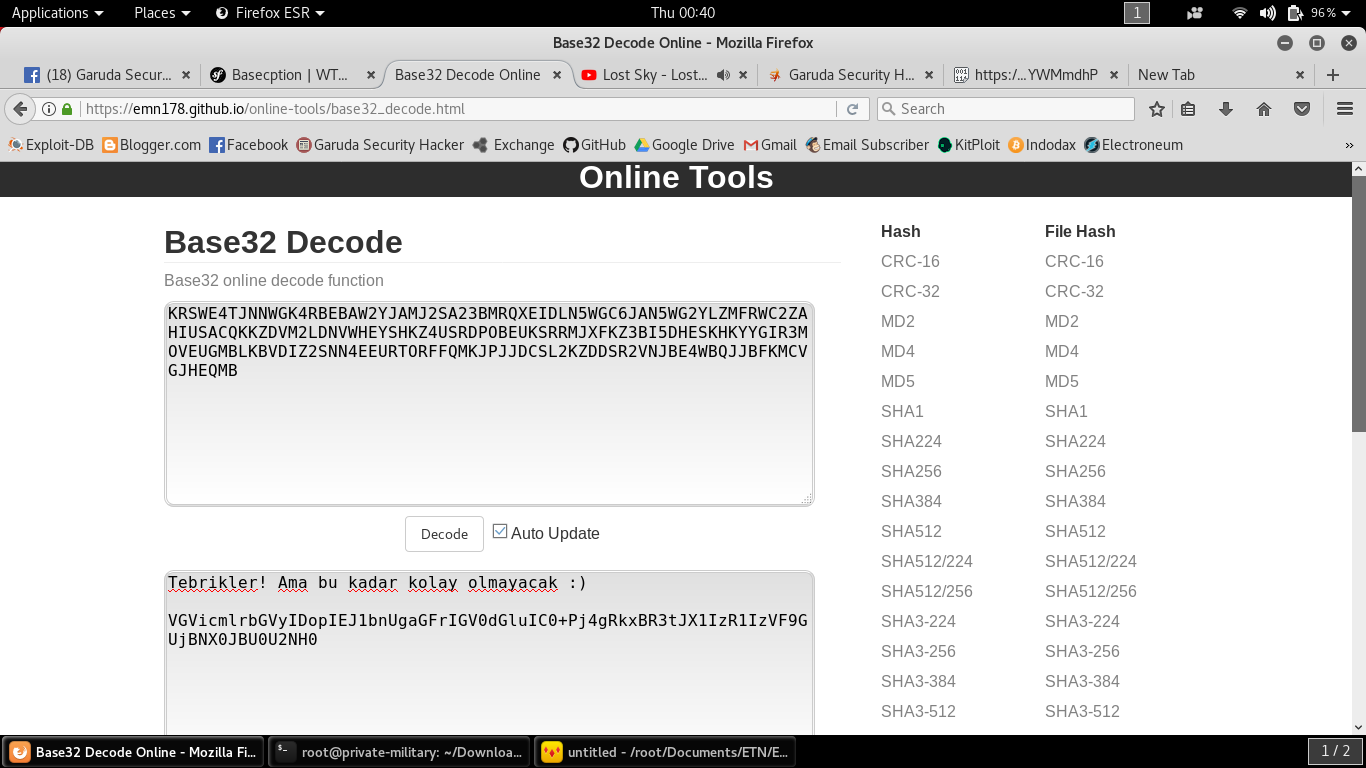
Task: Go to Firefox home page icon
Action: tap(1264, 109)
